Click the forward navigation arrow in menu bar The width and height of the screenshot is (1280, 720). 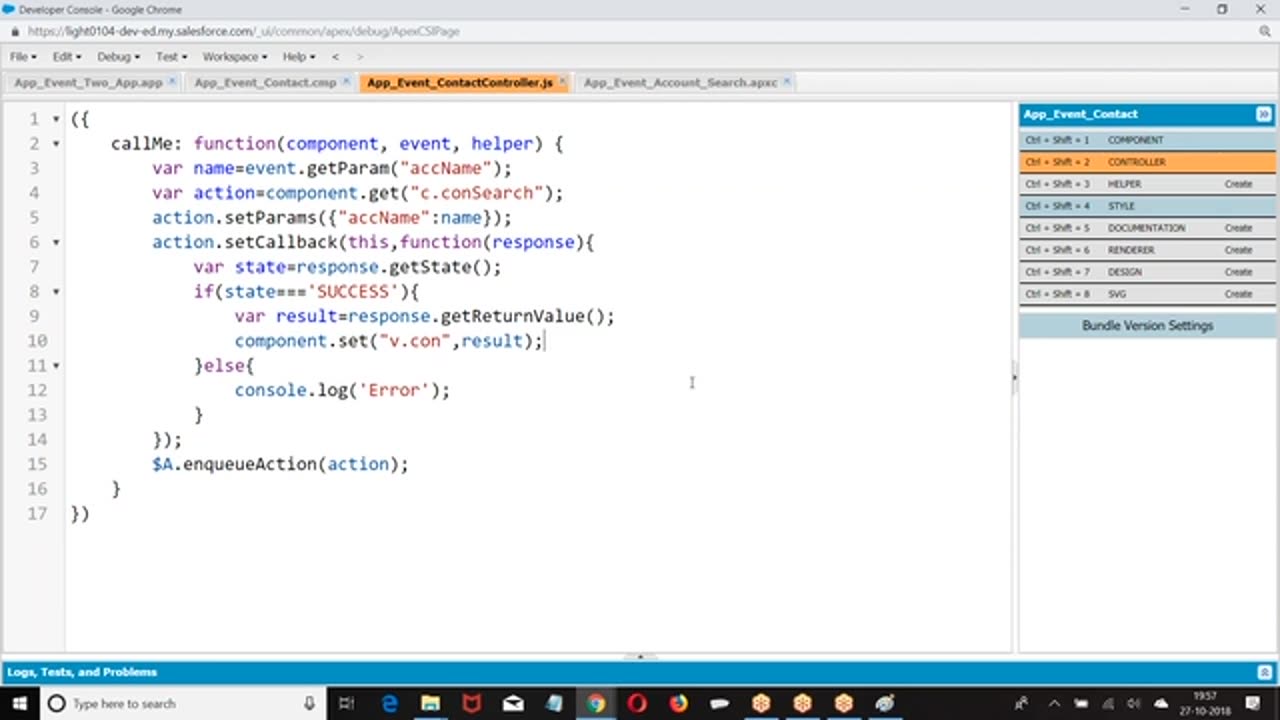360,57
